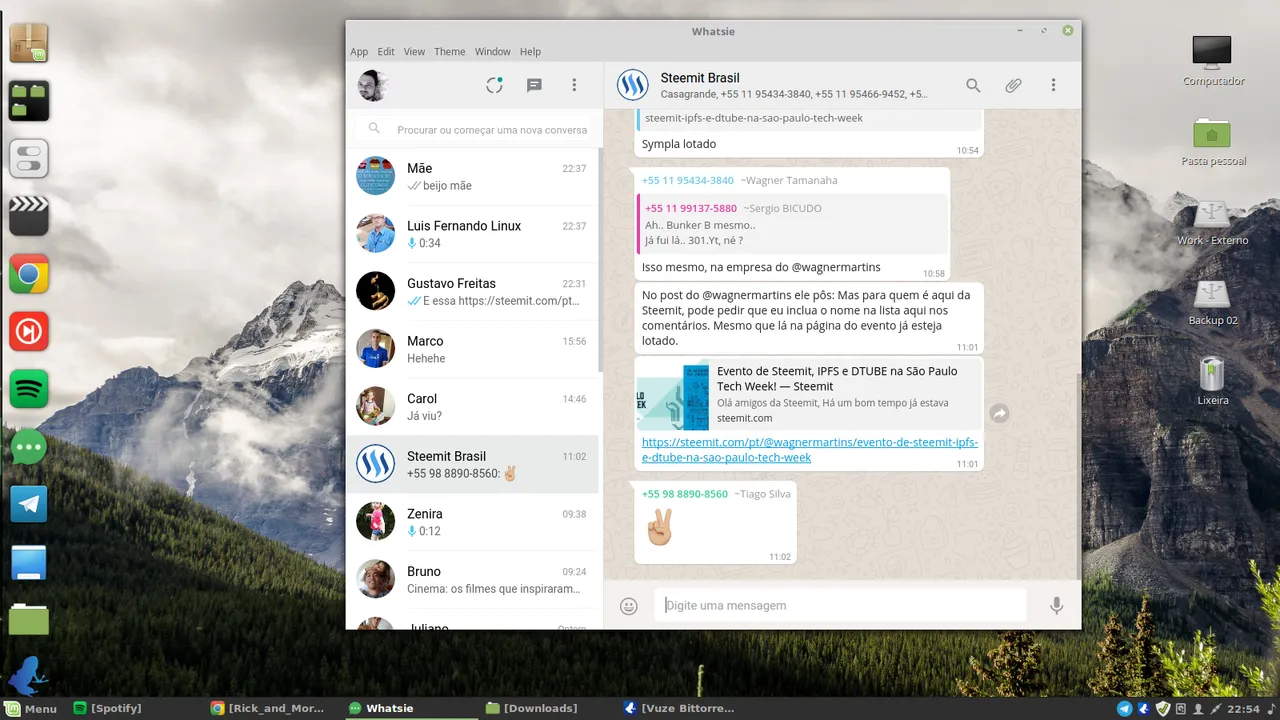Open own profile picture in sidebar
1280x720 pixels.
373,85
